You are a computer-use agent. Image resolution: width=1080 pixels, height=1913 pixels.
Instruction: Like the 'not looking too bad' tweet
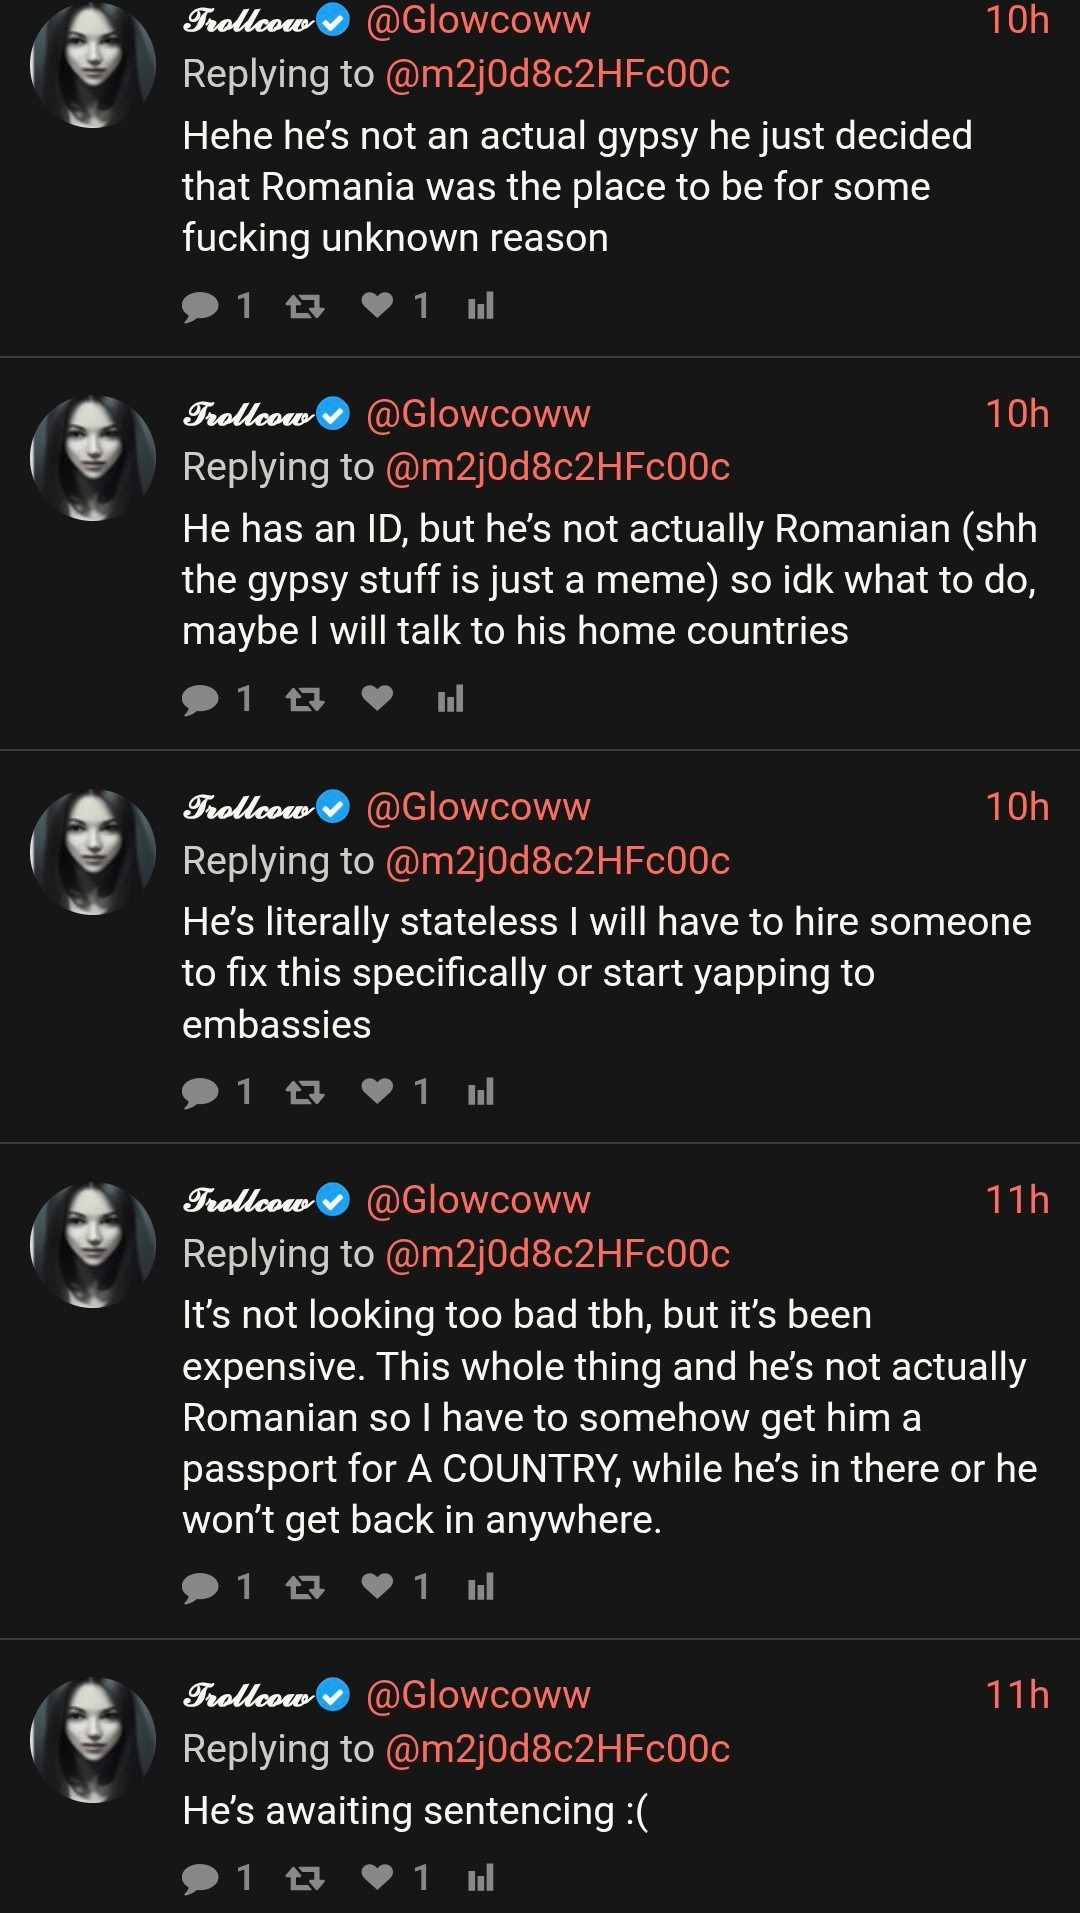(377, 1586)
